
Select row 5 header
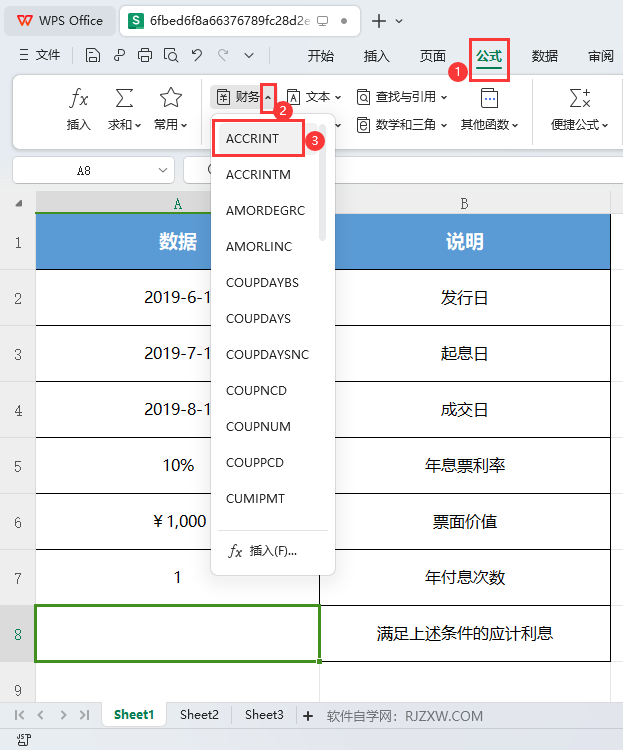coord(18,466)
